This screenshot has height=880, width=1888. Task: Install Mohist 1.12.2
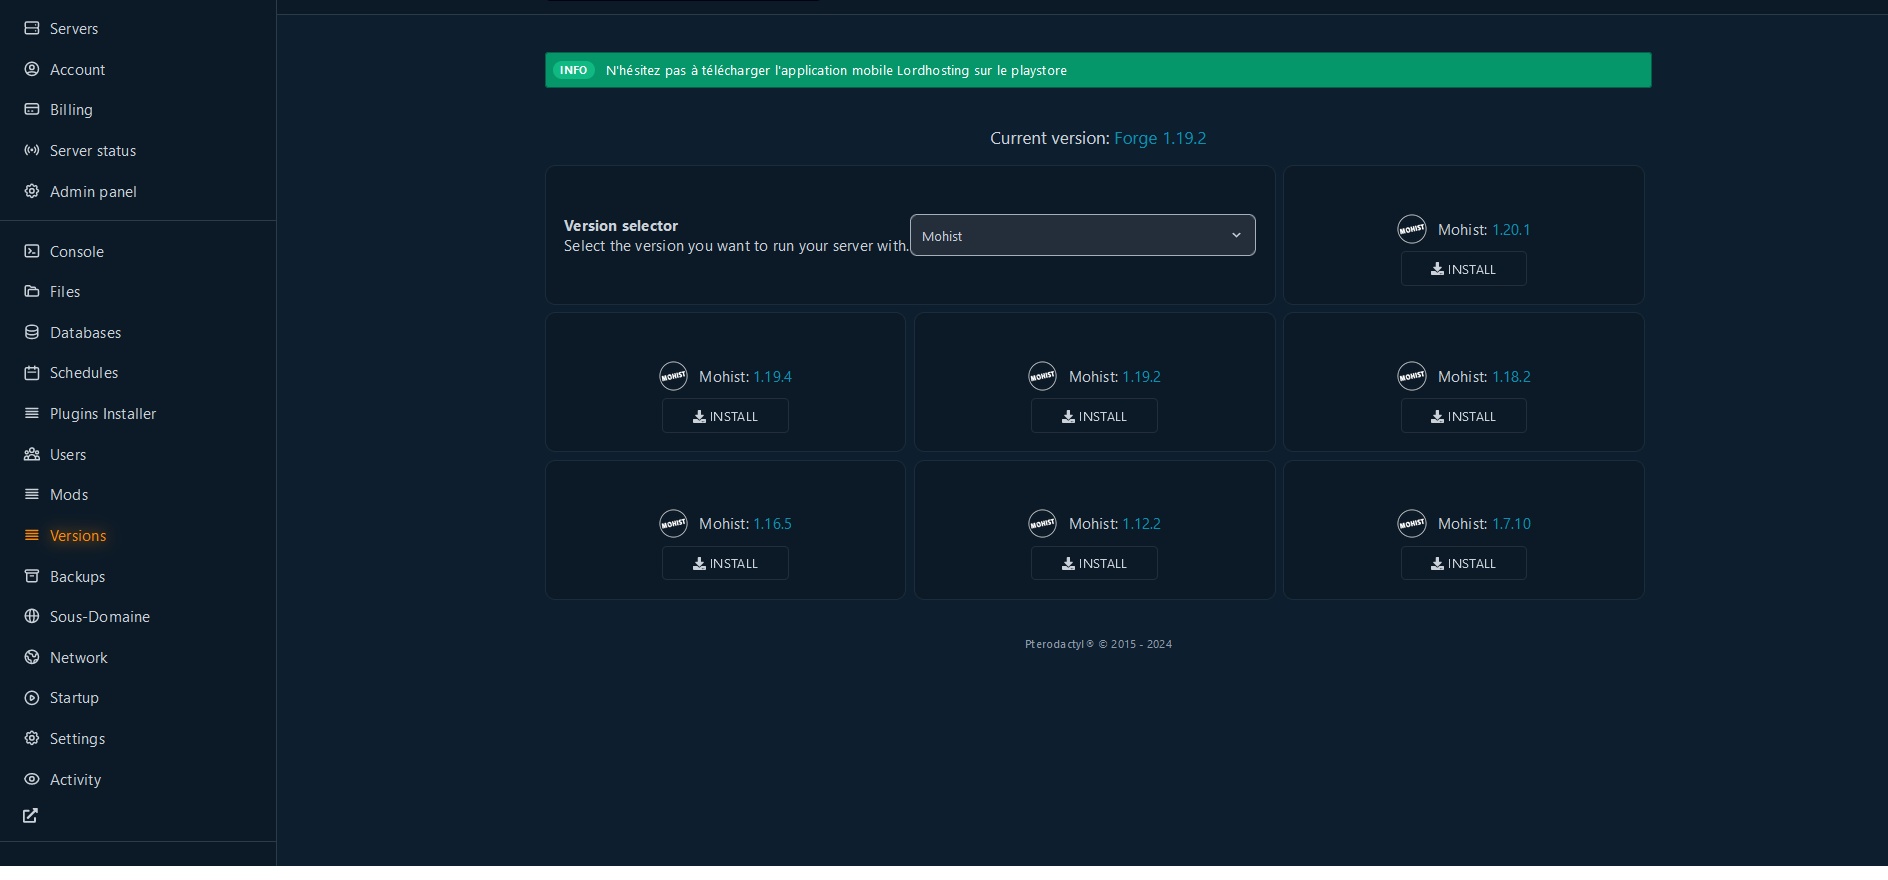click(1094, 563)
